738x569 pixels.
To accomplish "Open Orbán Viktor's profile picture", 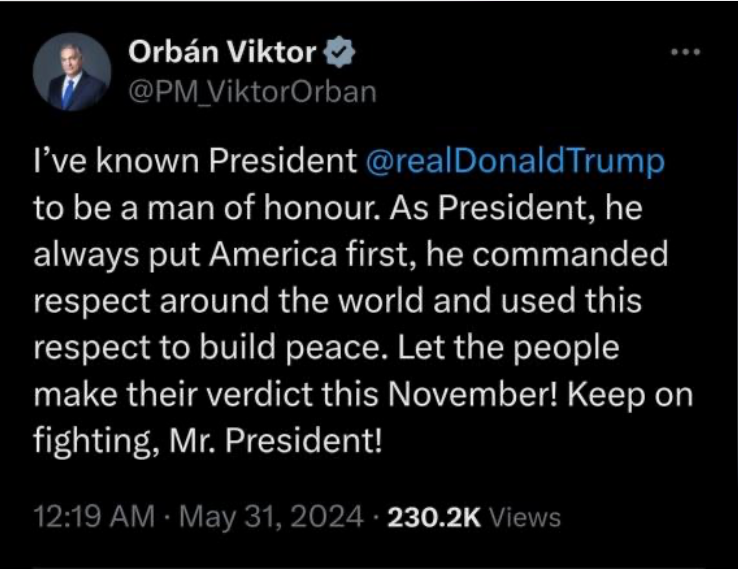I will tap(71, 72).
